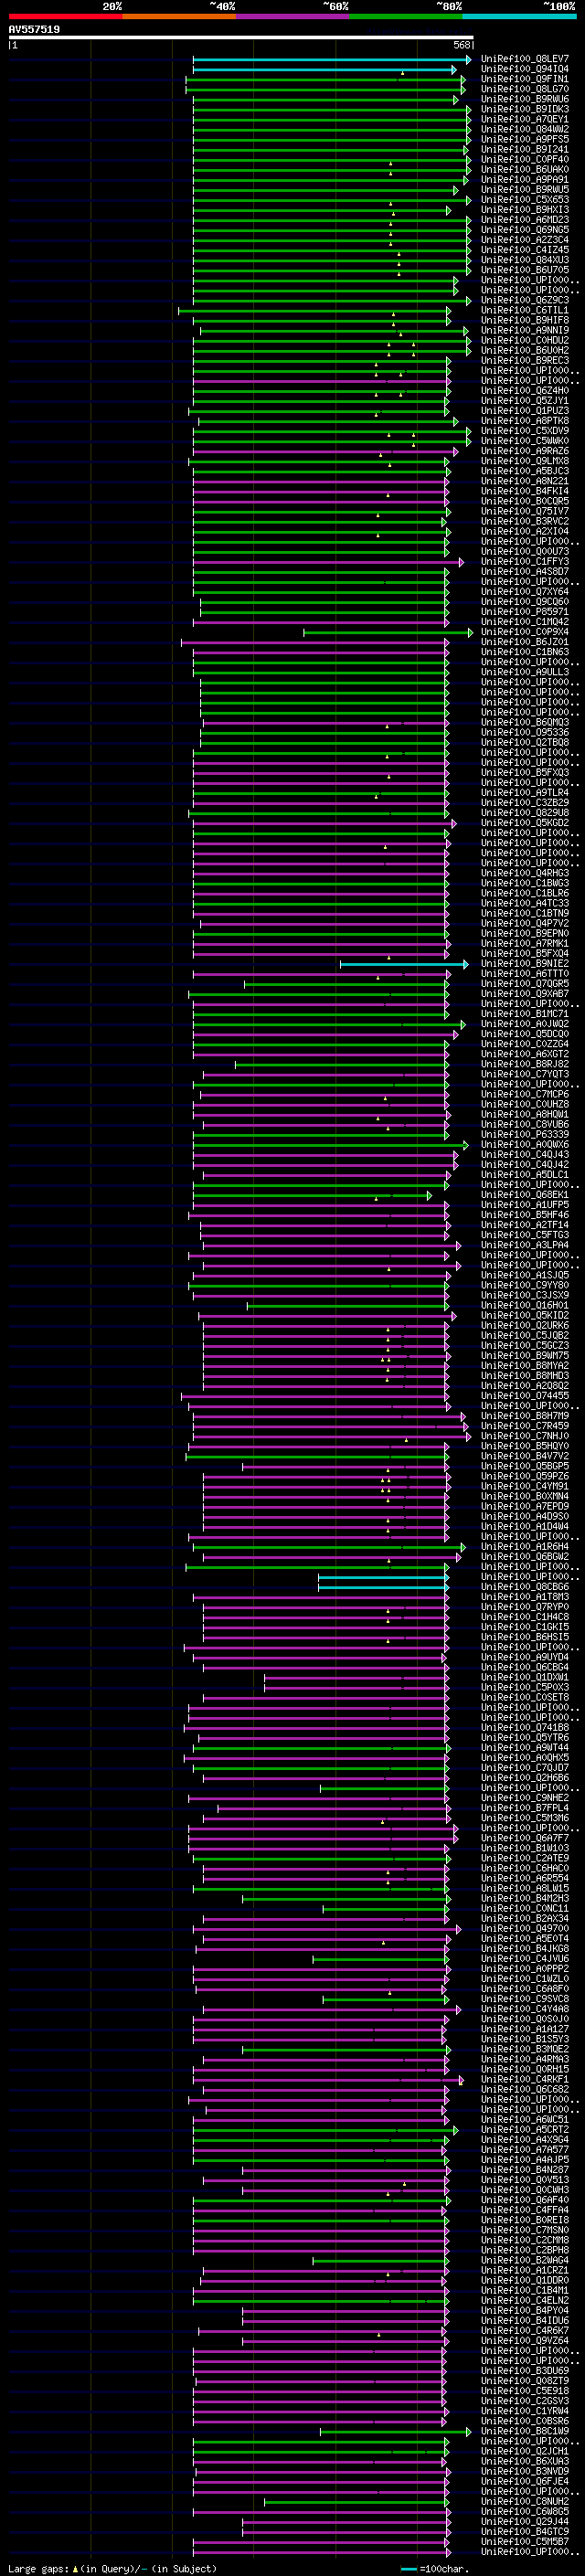This screenshot has width=585, height=2576.
Task: Click hit label UniRef100_O95336
Action: pos(524,733)
